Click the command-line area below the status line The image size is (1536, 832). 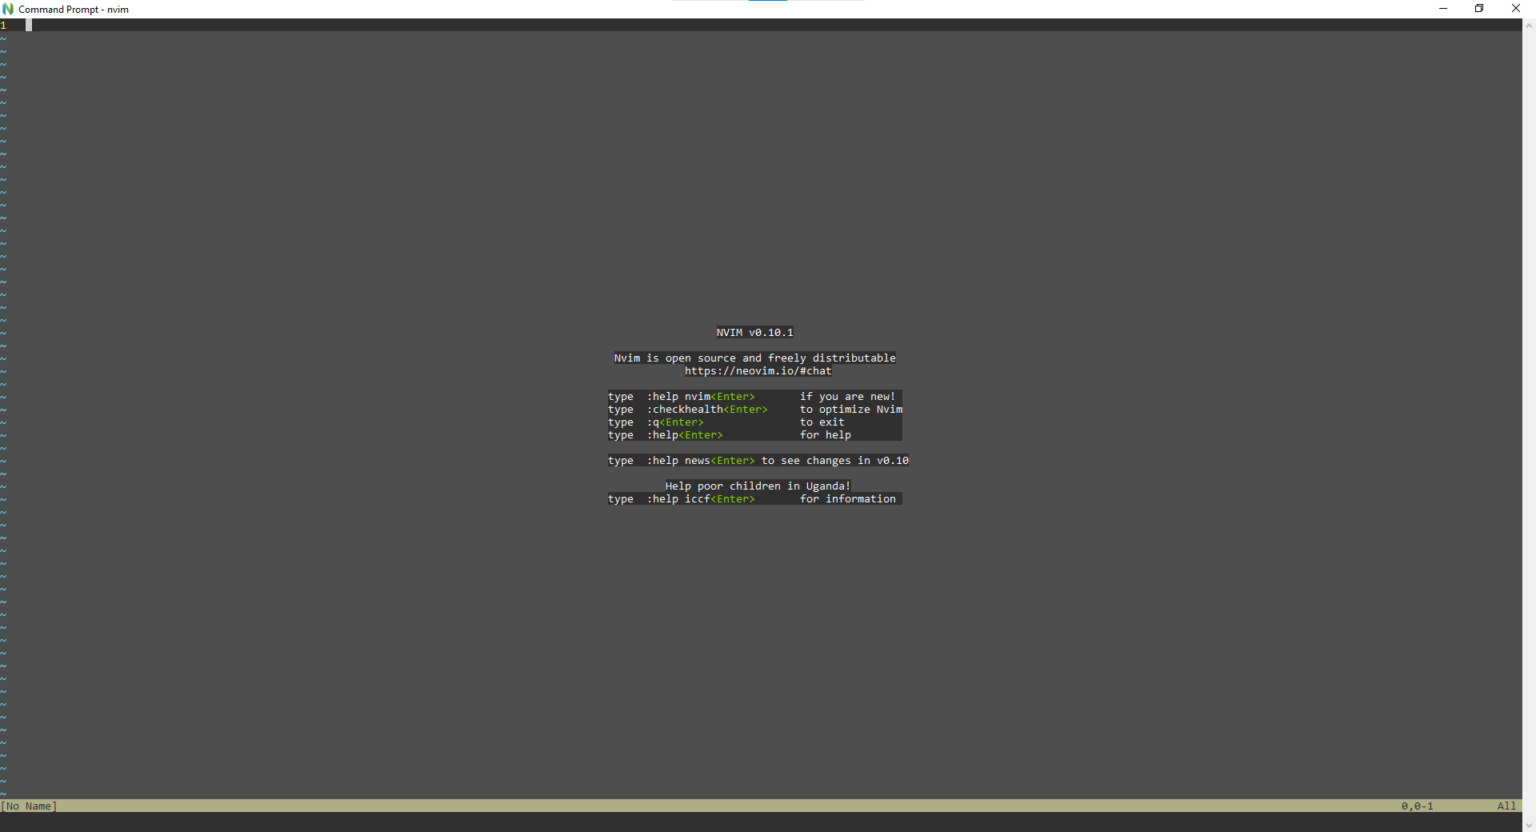click(x=761, y=822)
